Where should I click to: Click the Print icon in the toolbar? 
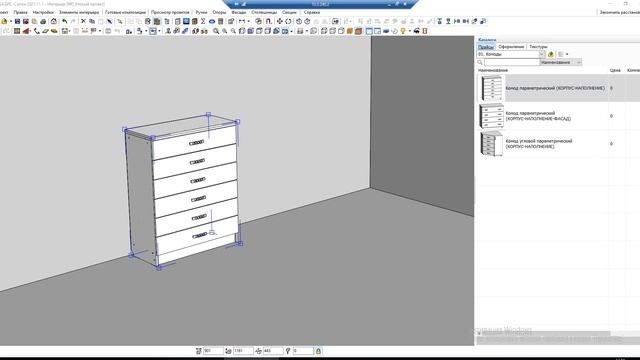pyautogui.click(x=43, y=21)
